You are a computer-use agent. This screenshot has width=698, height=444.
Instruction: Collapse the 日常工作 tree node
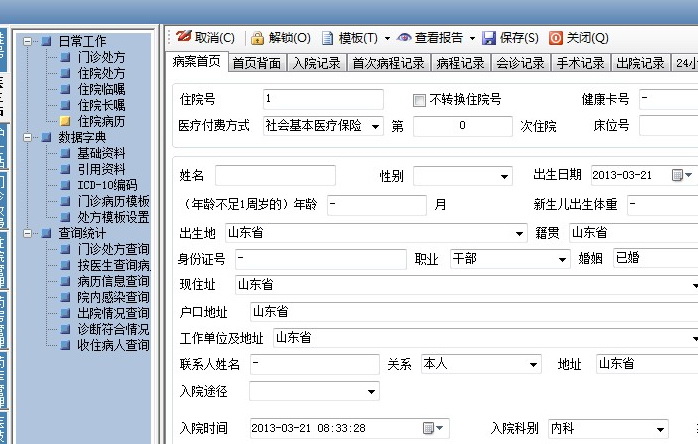[x=28, y=41]
